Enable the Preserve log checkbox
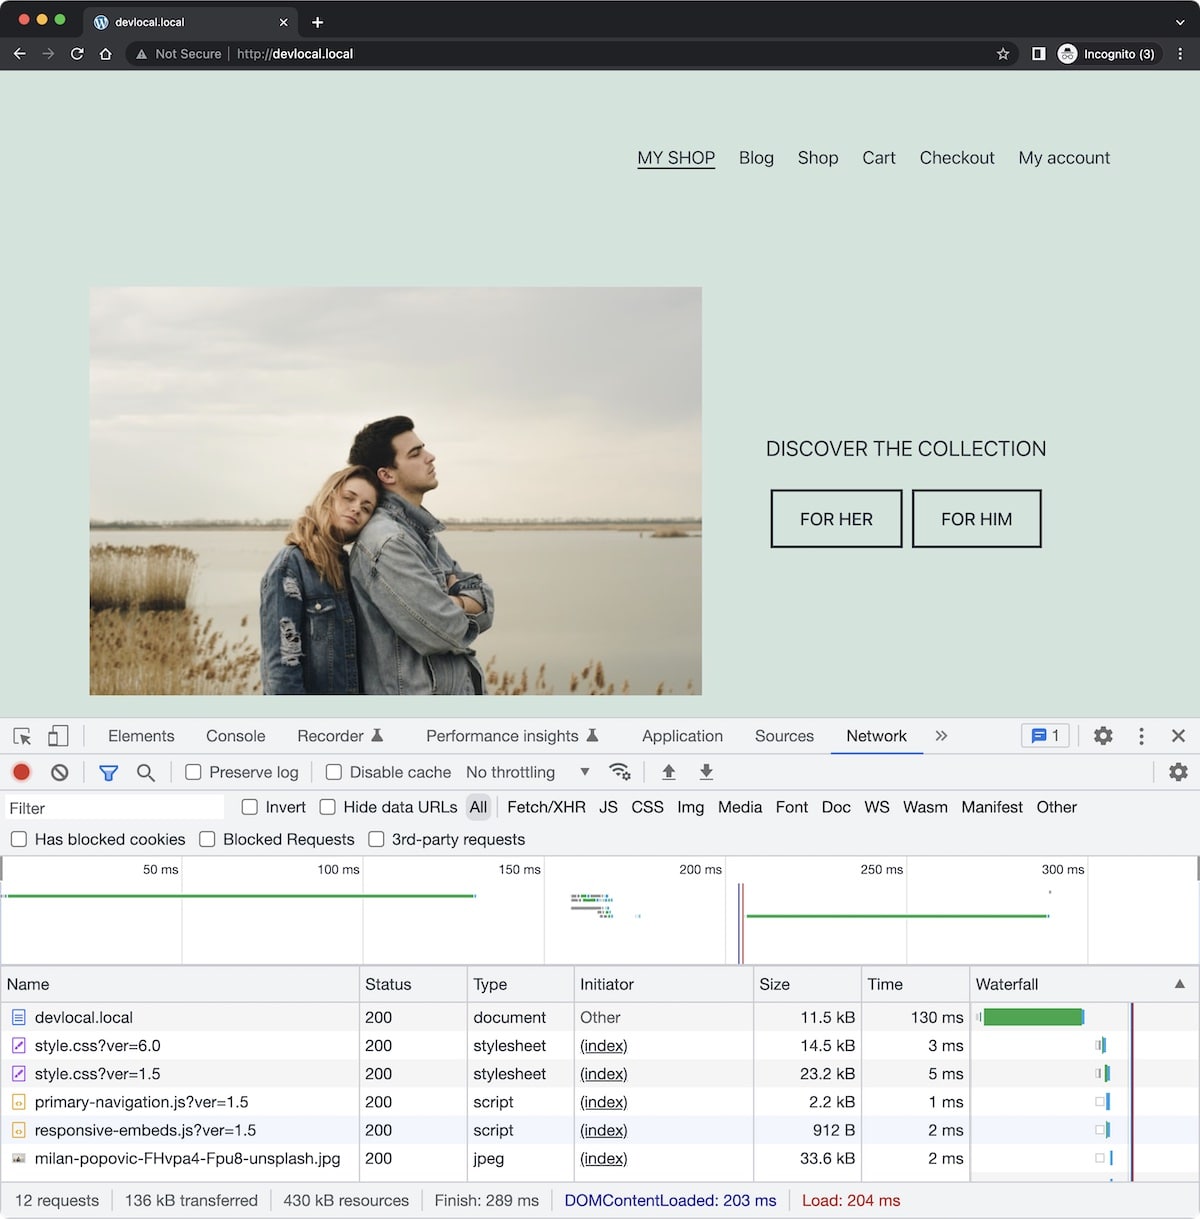This screenshot has width=1200, height=1219. 194,772
